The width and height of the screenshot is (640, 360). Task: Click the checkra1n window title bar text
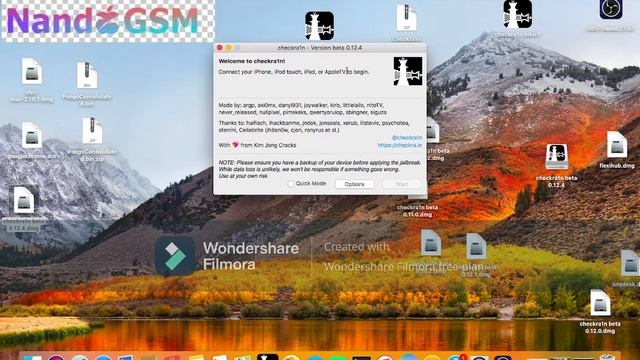click(320, 48)
